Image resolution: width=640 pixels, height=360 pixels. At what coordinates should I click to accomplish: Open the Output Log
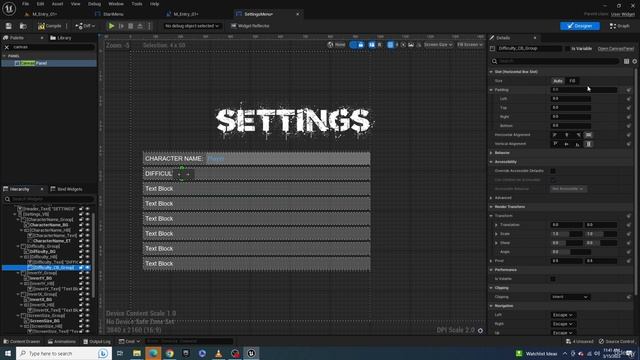[97, 341]
